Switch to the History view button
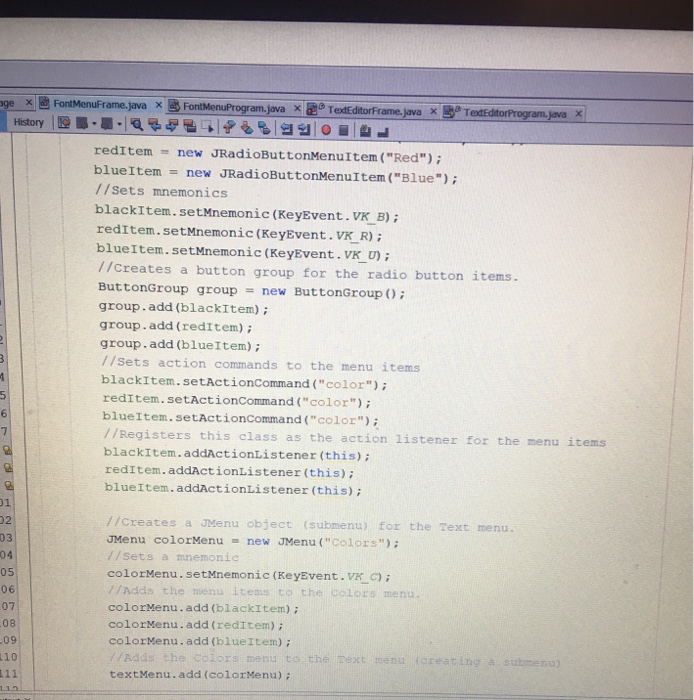Screen dimensions: 694x700 29,122
